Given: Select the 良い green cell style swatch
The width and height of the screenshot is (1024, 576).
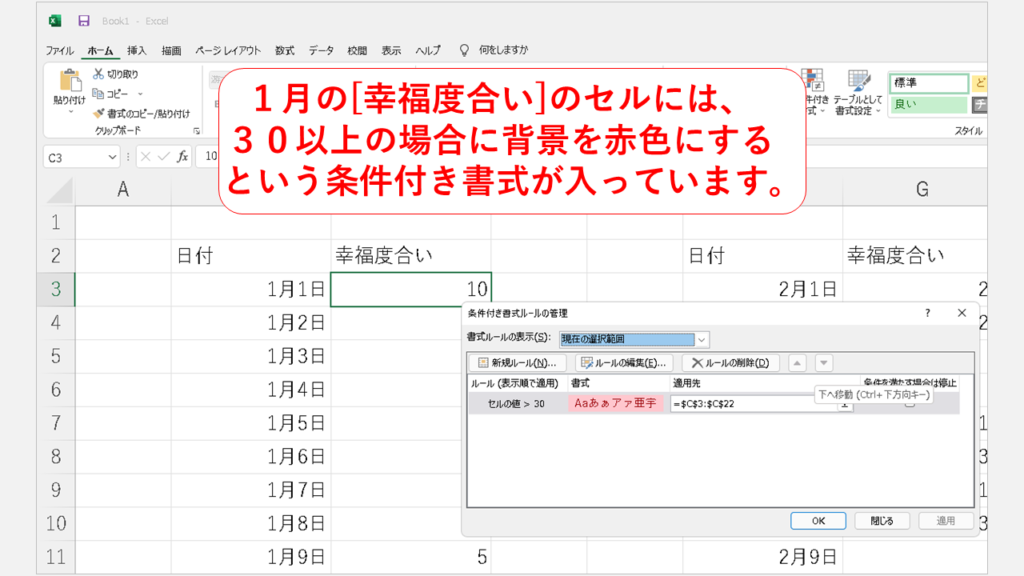Looking at the screenshot, I should coord(928,104).
